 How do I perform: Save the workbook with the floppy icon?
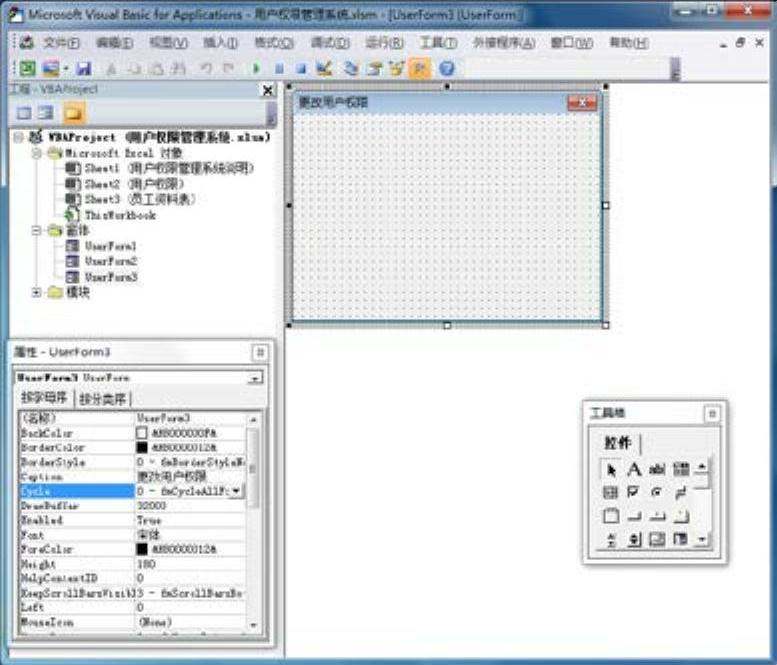coord(83,68)
